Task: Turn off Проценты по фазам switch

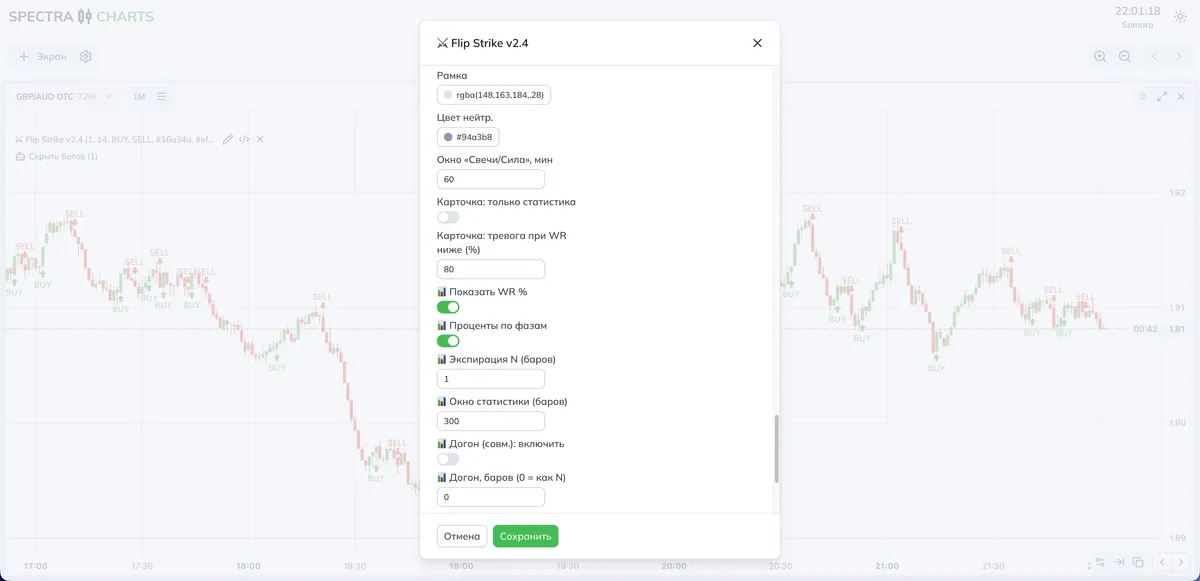Action: tap(448, 341)
